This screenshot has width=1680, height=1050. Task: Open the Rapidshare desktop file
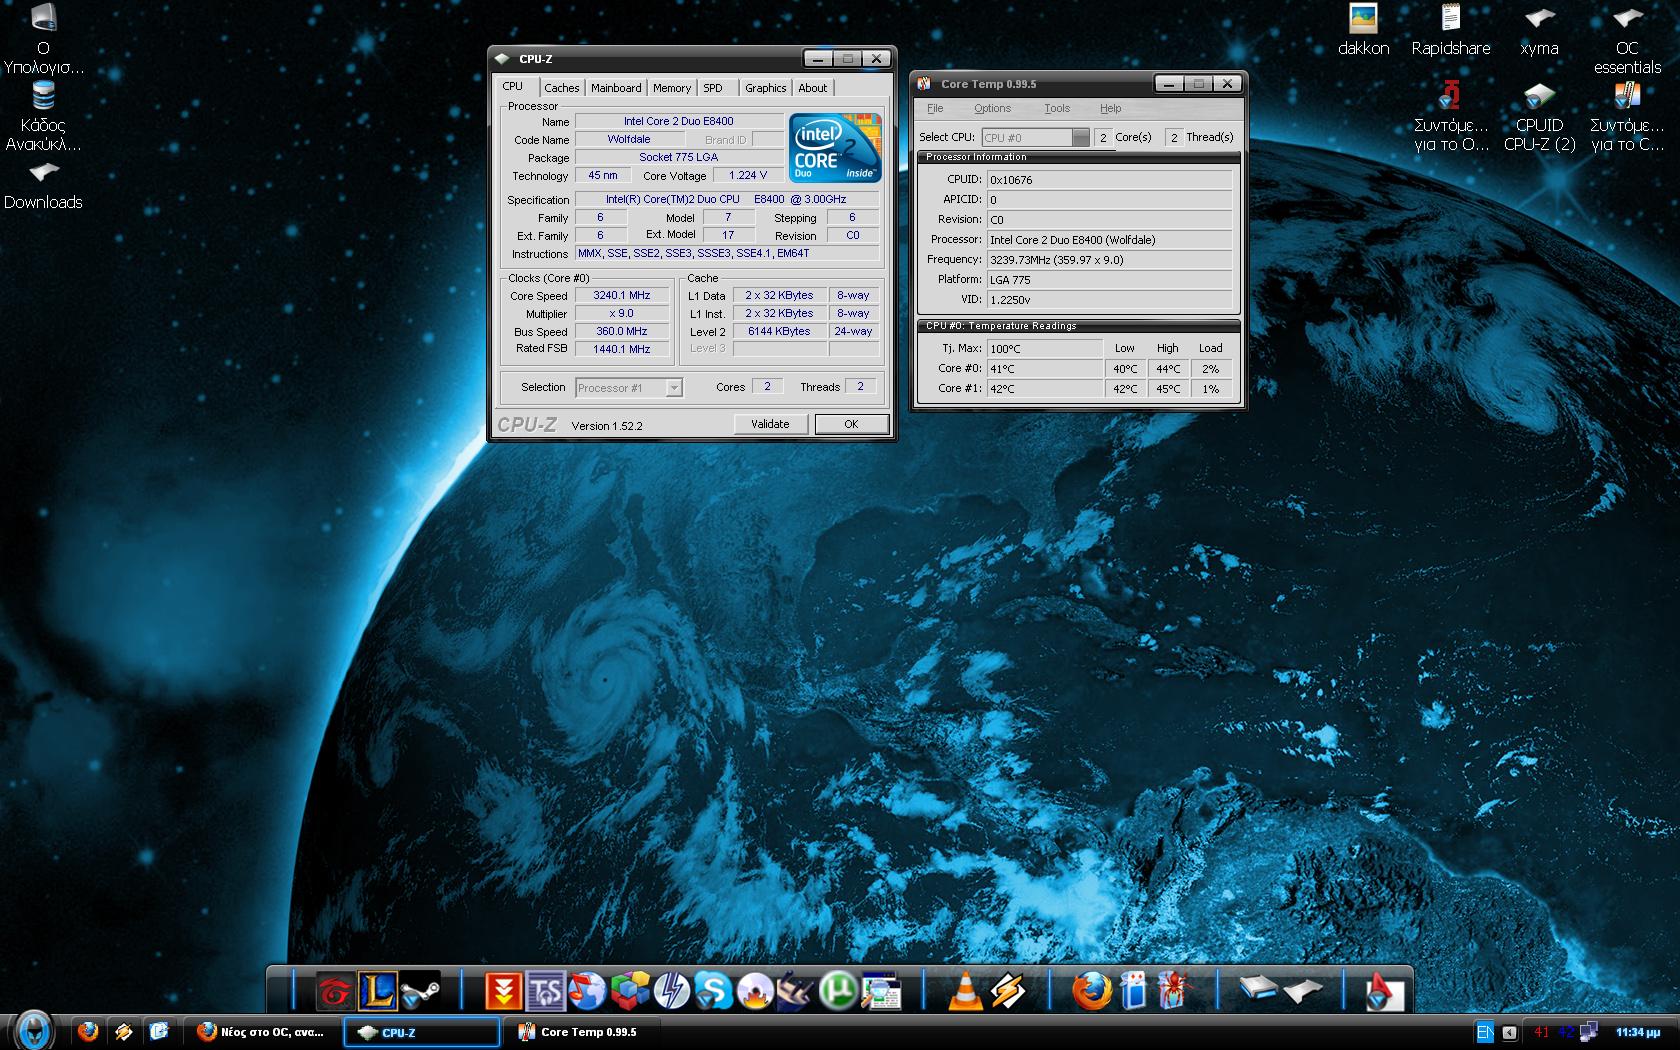click(x=1450, y=30)
